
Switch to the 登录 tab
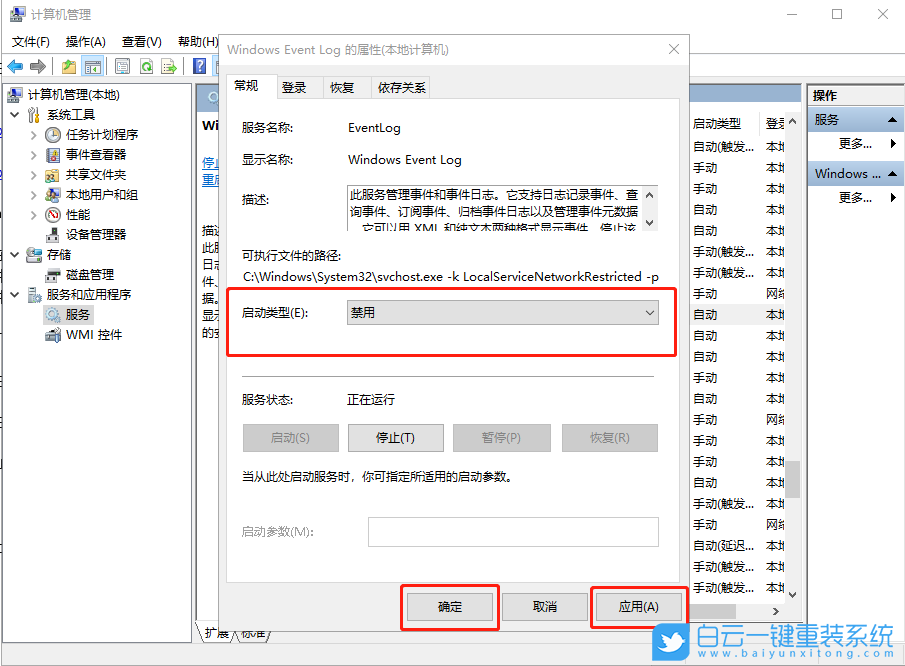(x=296, y=87)
